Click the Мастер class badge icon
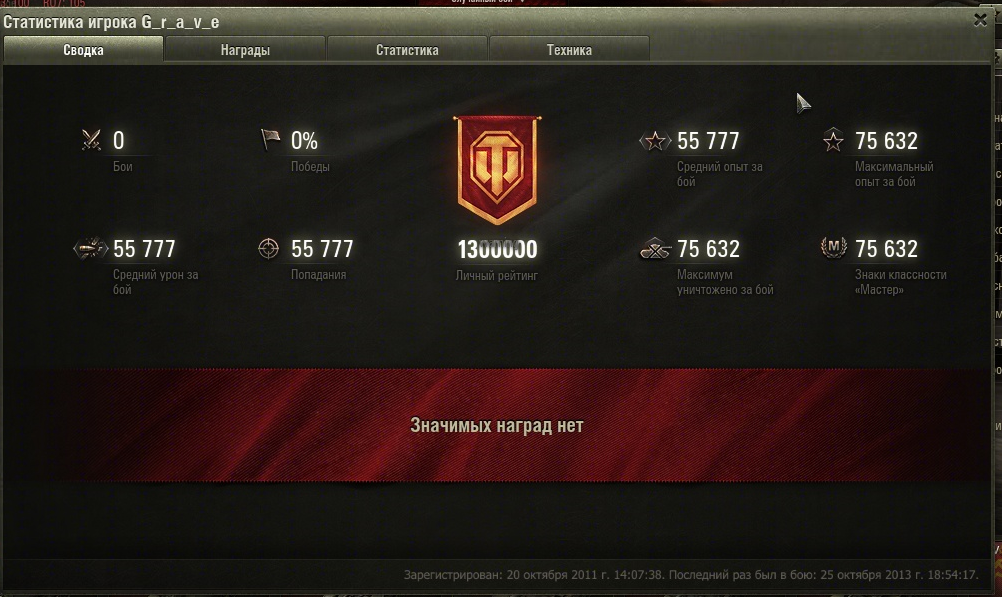This screenshot has height=597, width=1002. [833, 247]
